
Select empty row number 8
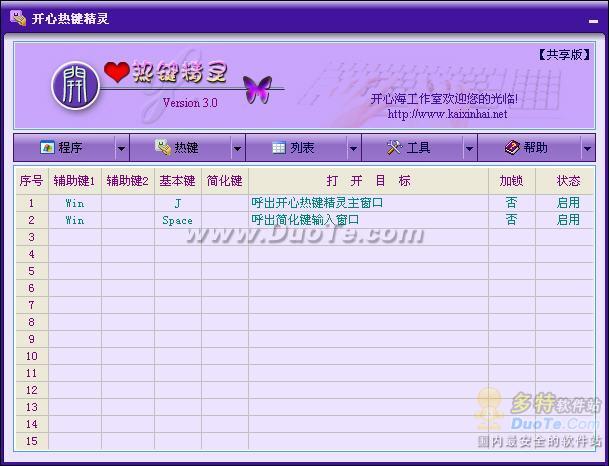click(31, 322)
